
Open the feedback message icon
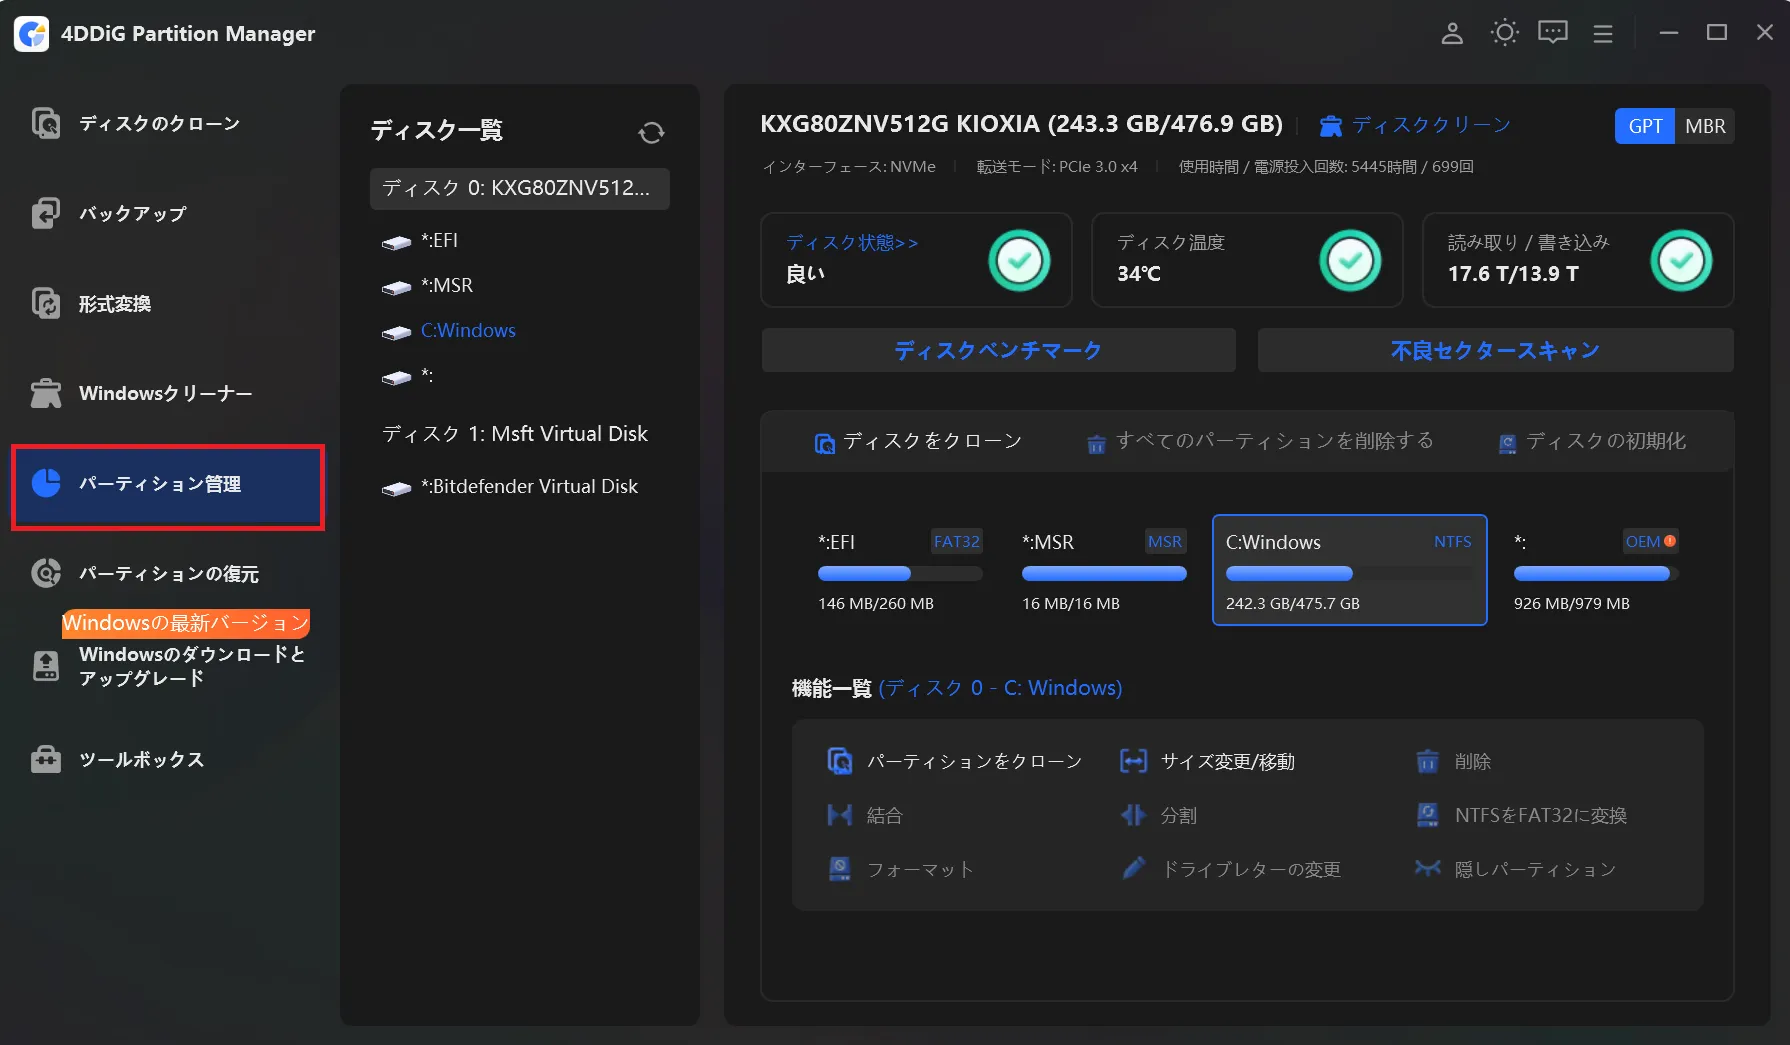[1553, 33]
